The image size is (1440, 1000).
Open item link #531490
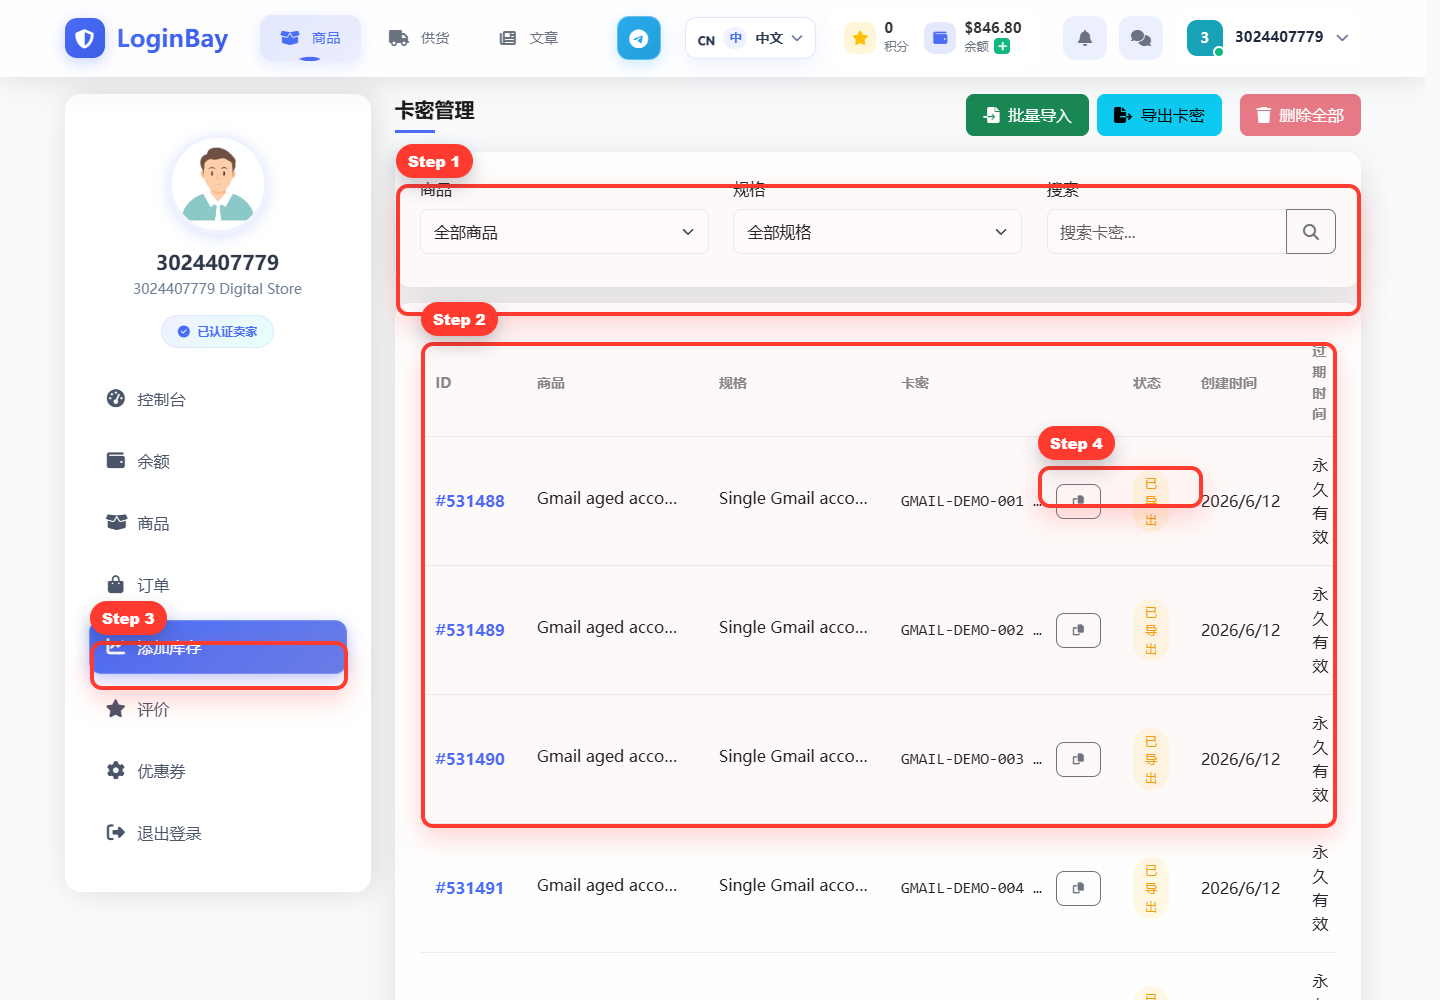[470, 759]
